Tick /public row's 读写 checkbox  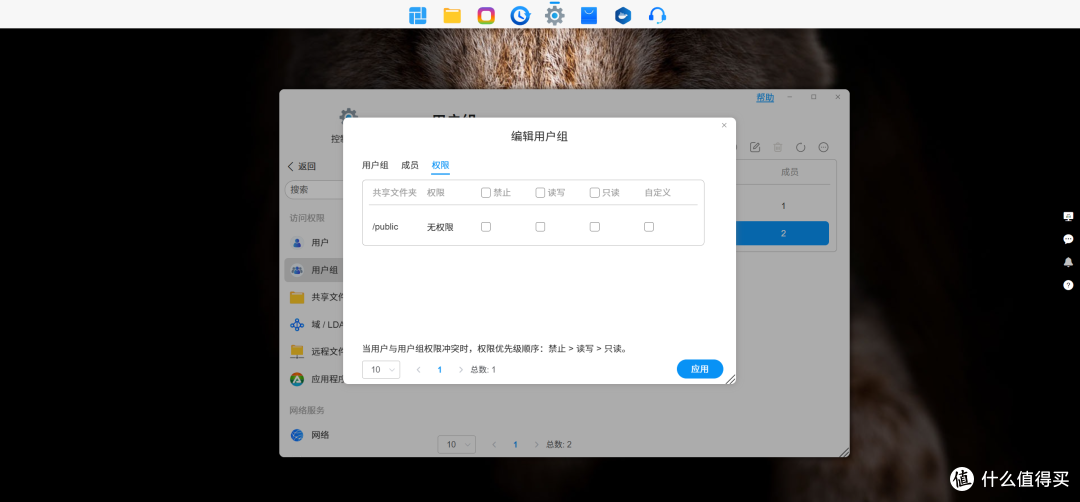(x=540, y=227)
